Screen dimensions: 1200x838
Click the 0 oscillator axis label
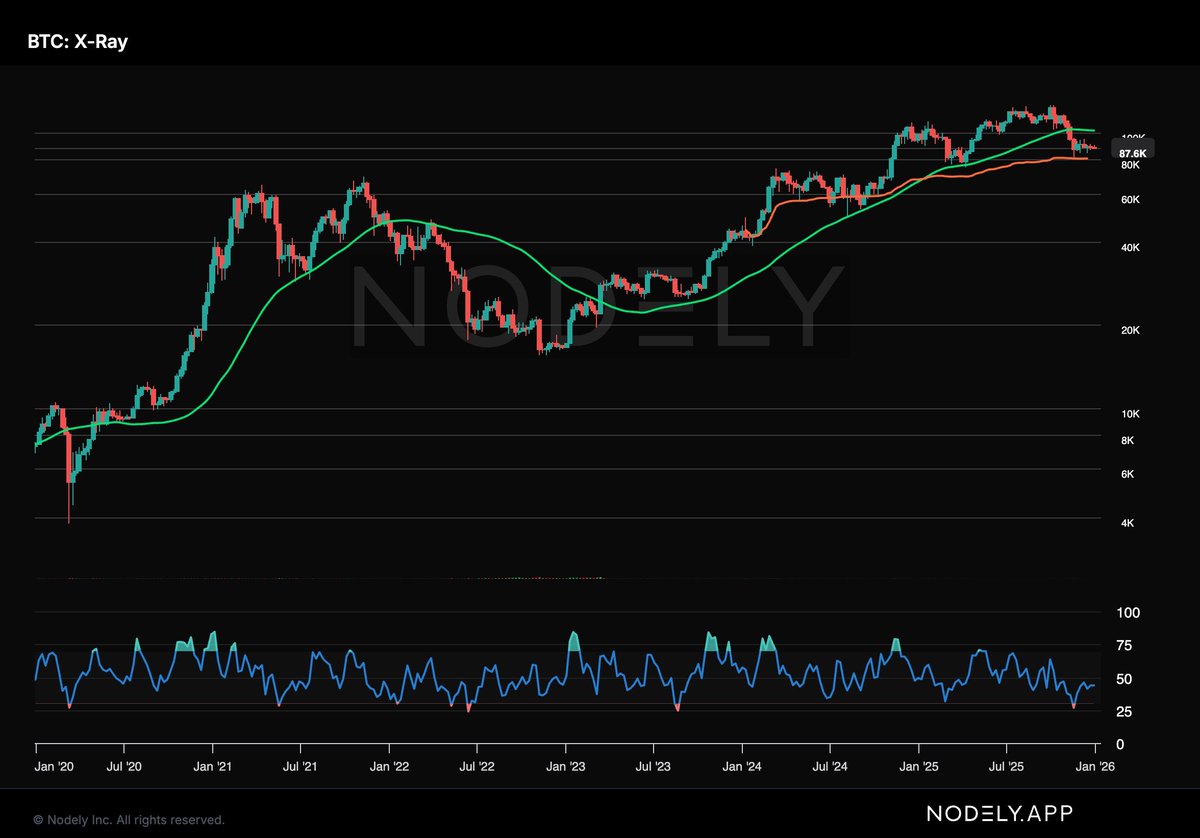[1121, 745]
